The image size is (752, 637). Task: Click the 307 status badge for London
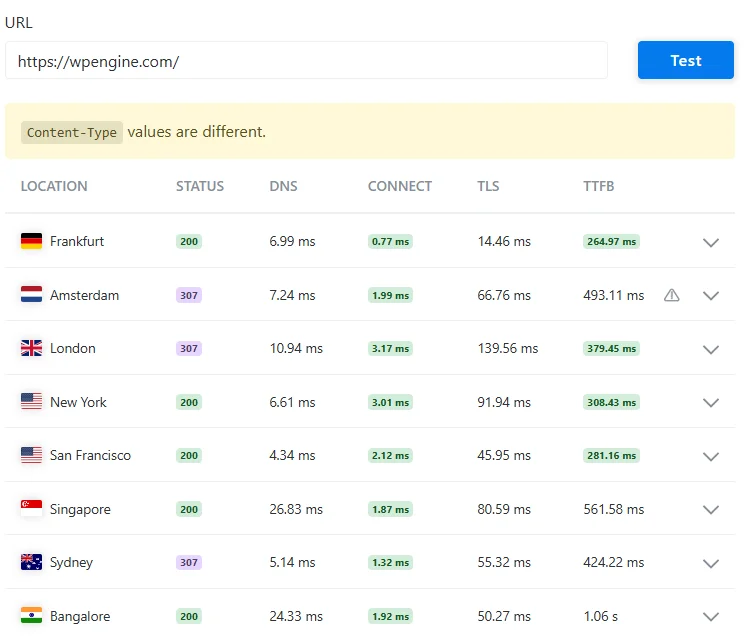188,348
